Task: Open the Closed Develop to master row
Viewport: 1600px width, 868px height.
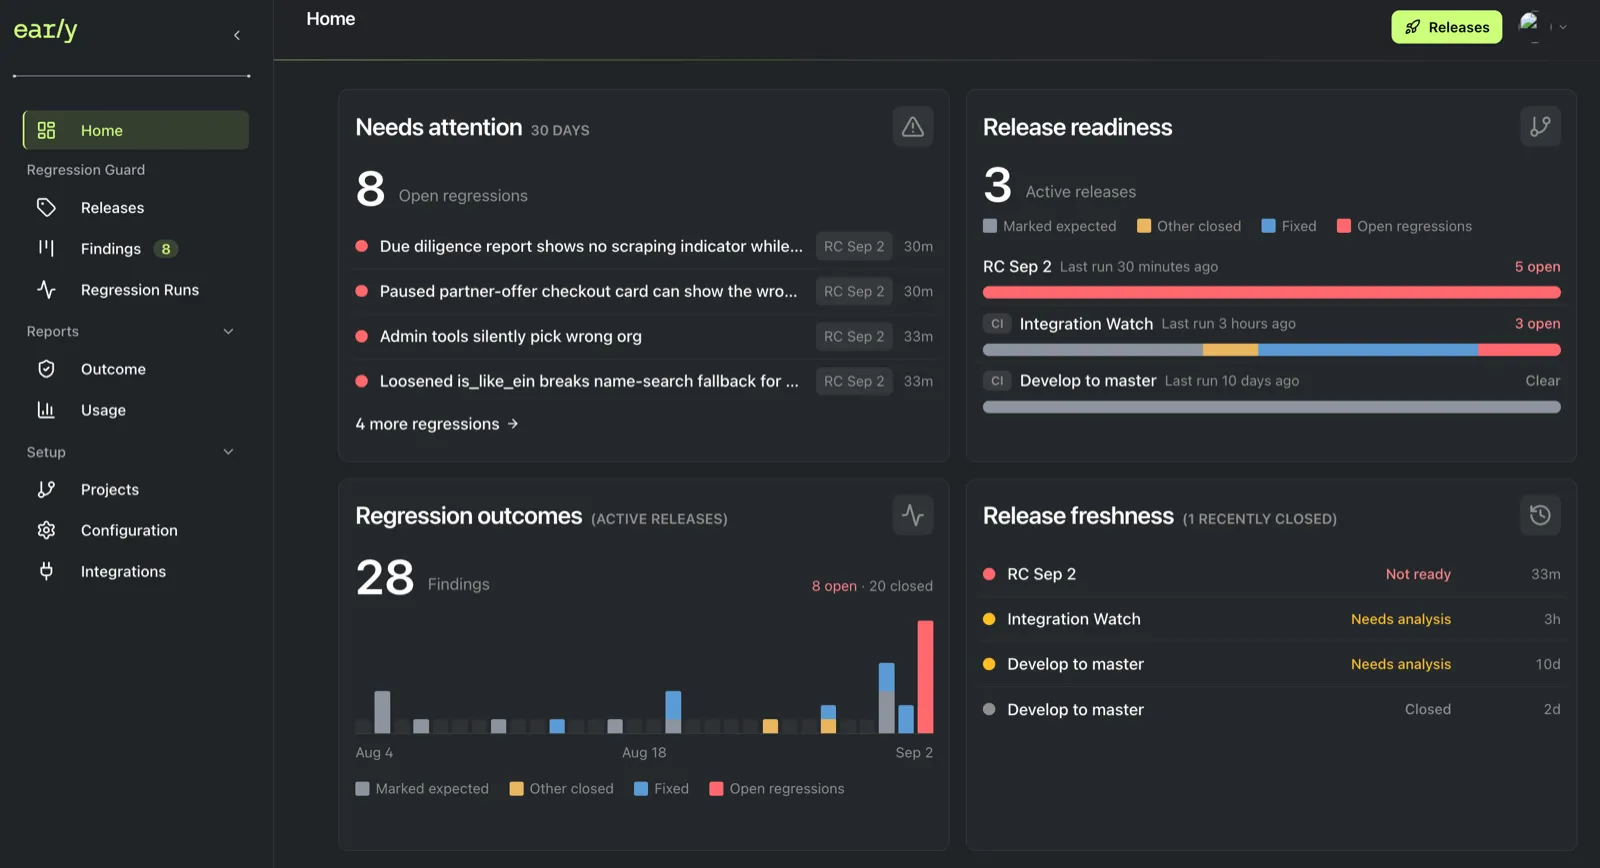Action: tap(1271, 709)
